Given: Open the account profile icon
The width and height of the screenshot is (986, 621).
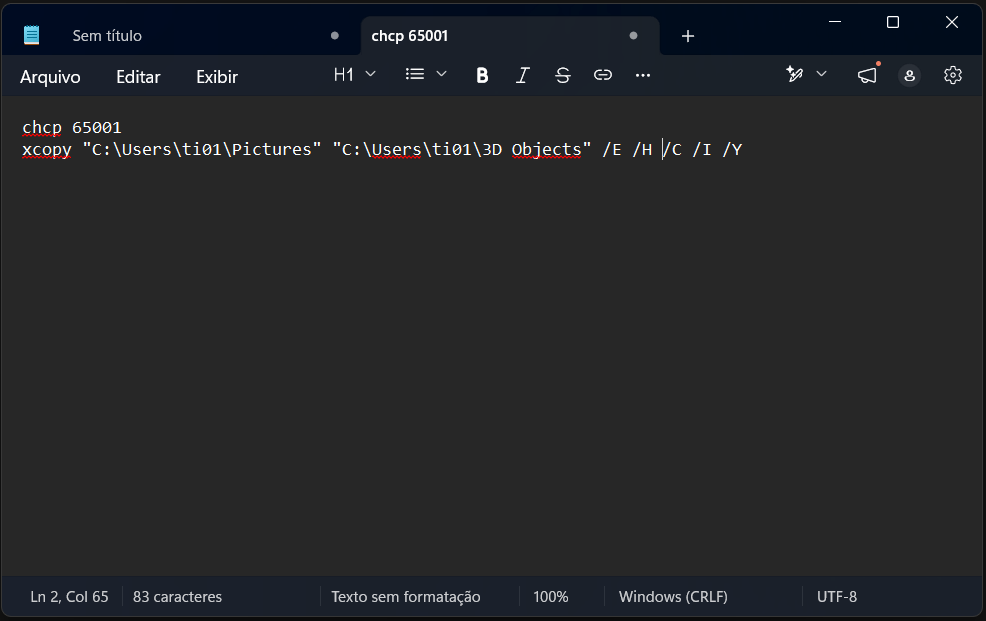Looking at the screenshot, I should 909,75.
